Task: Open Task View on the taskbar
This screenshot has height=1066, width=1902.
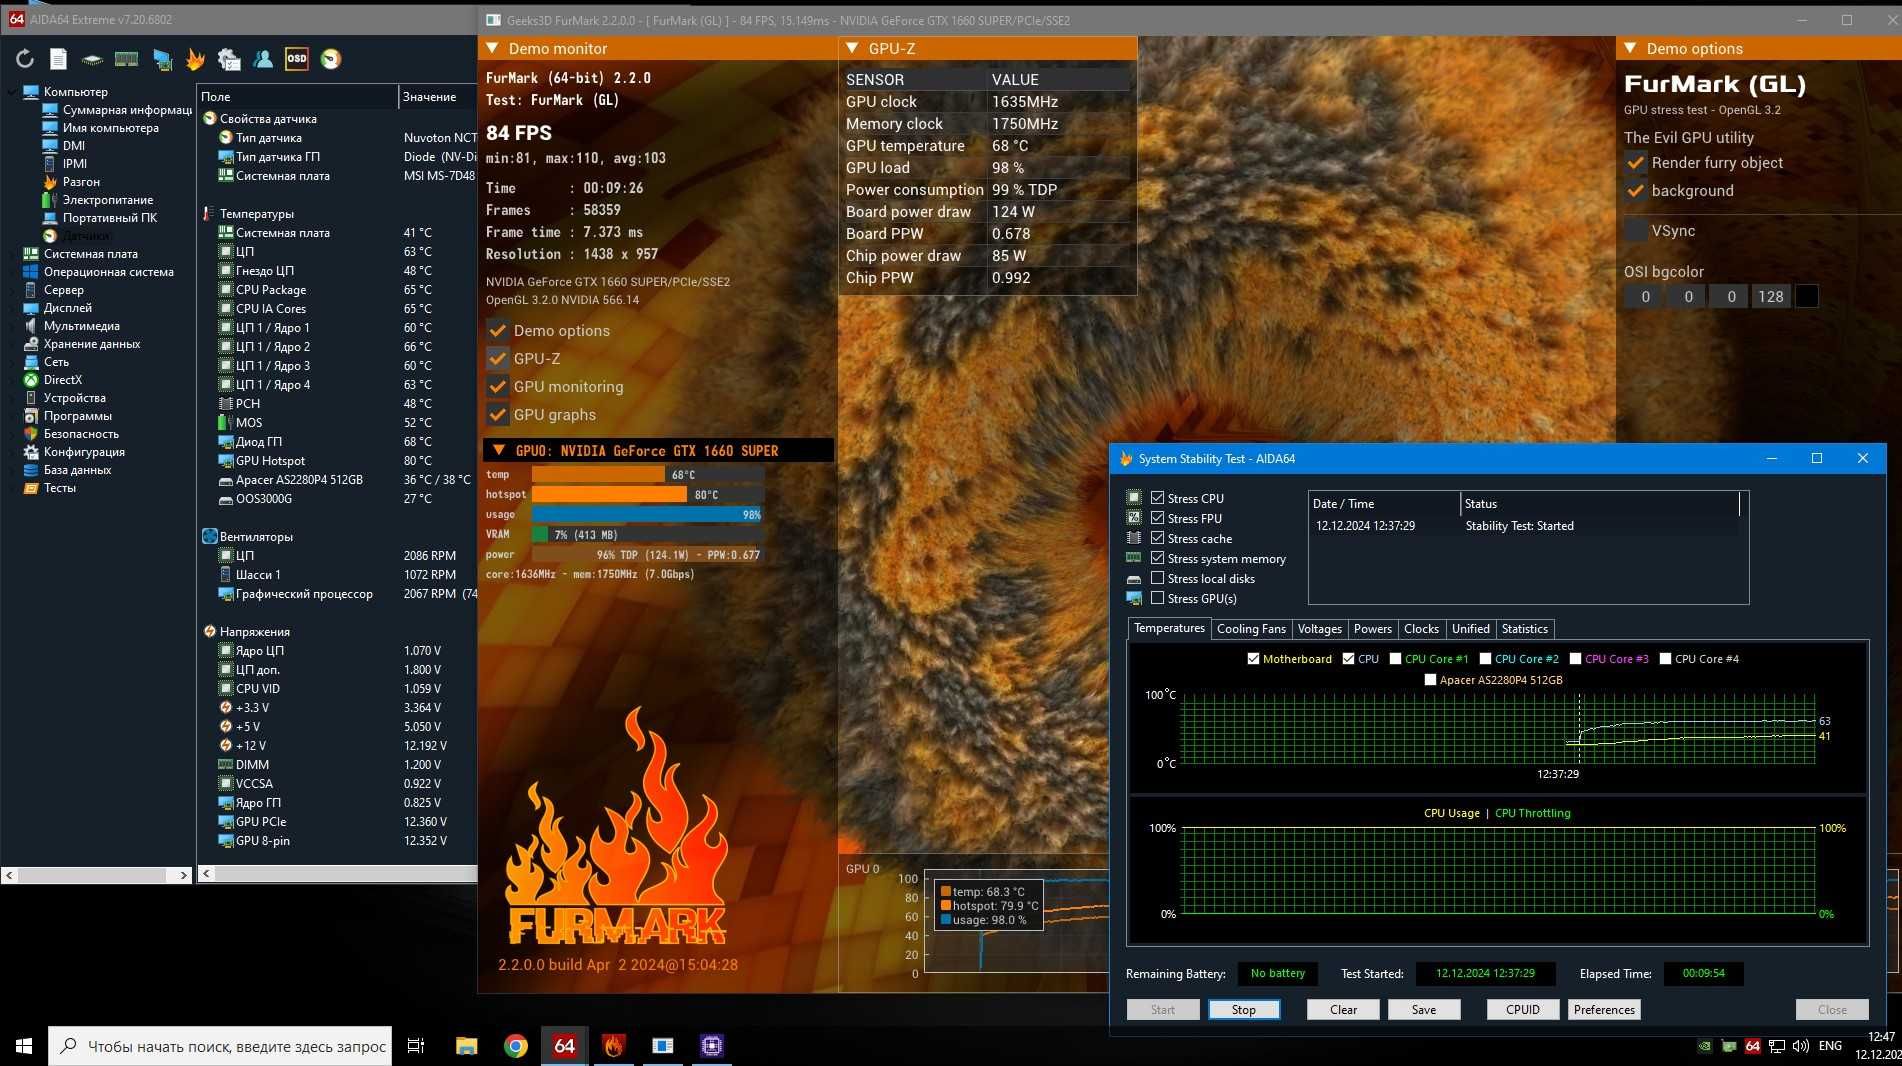Action: [416, 1046]
